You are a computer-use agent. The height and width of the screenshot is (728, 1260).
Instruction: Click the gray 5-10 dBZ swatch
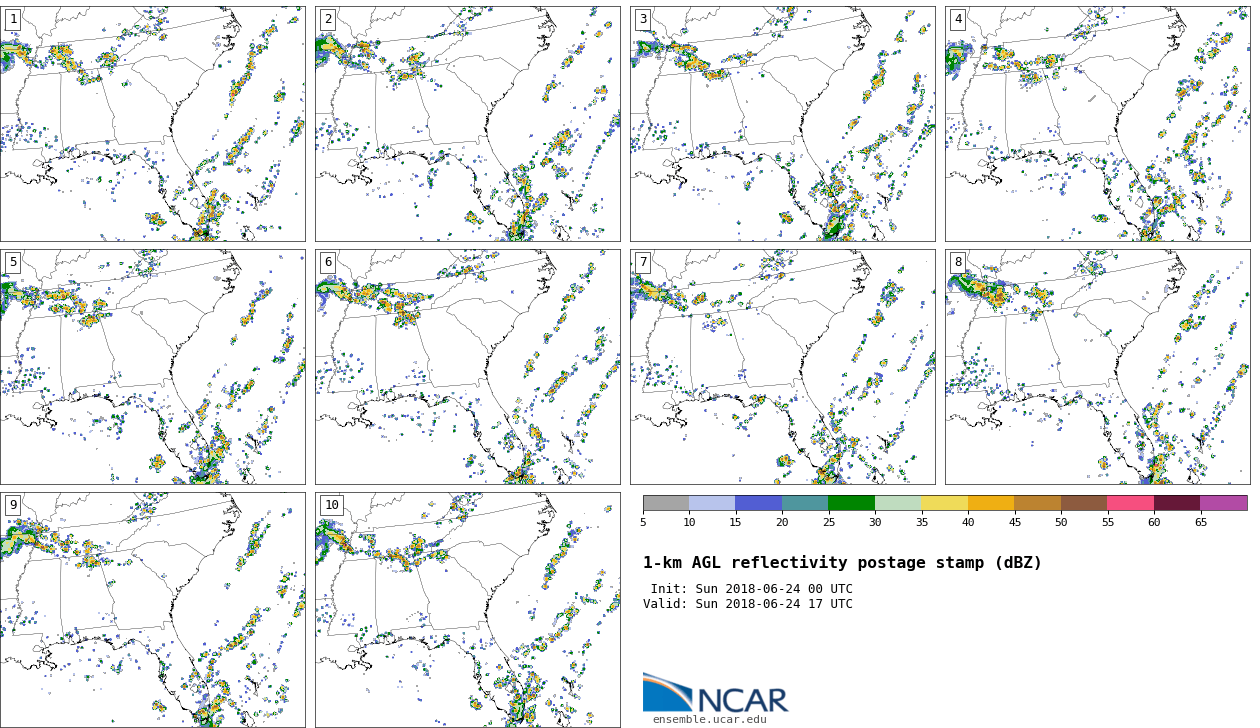(x=666, y=503)
